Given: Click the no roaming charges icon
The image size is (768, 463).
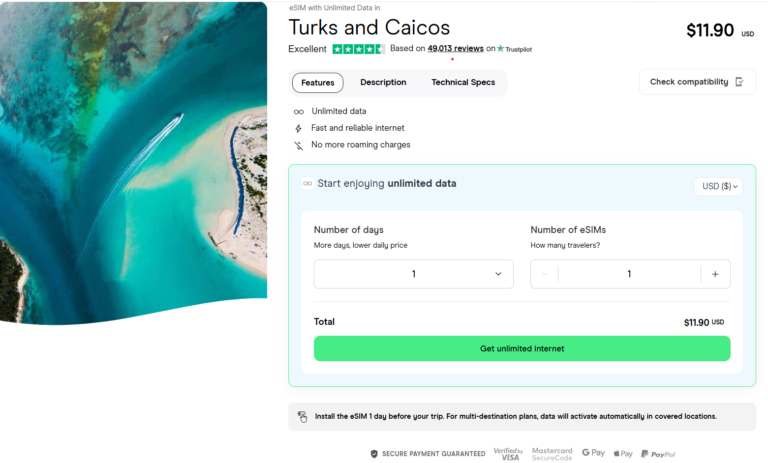Looking at the screenshot, I should [298, 145].
